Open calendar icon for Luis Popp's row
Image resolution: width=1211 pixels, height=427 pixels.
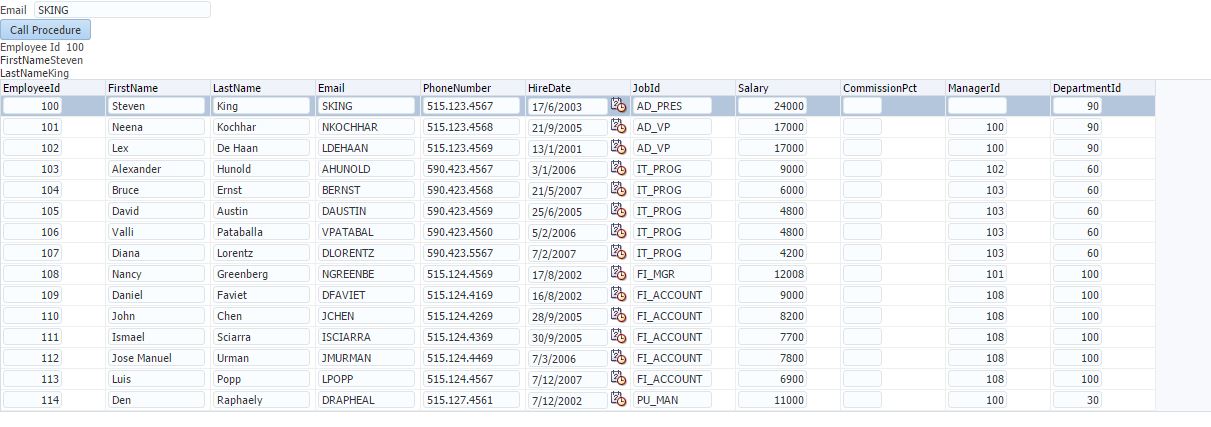tap(618, 378)
